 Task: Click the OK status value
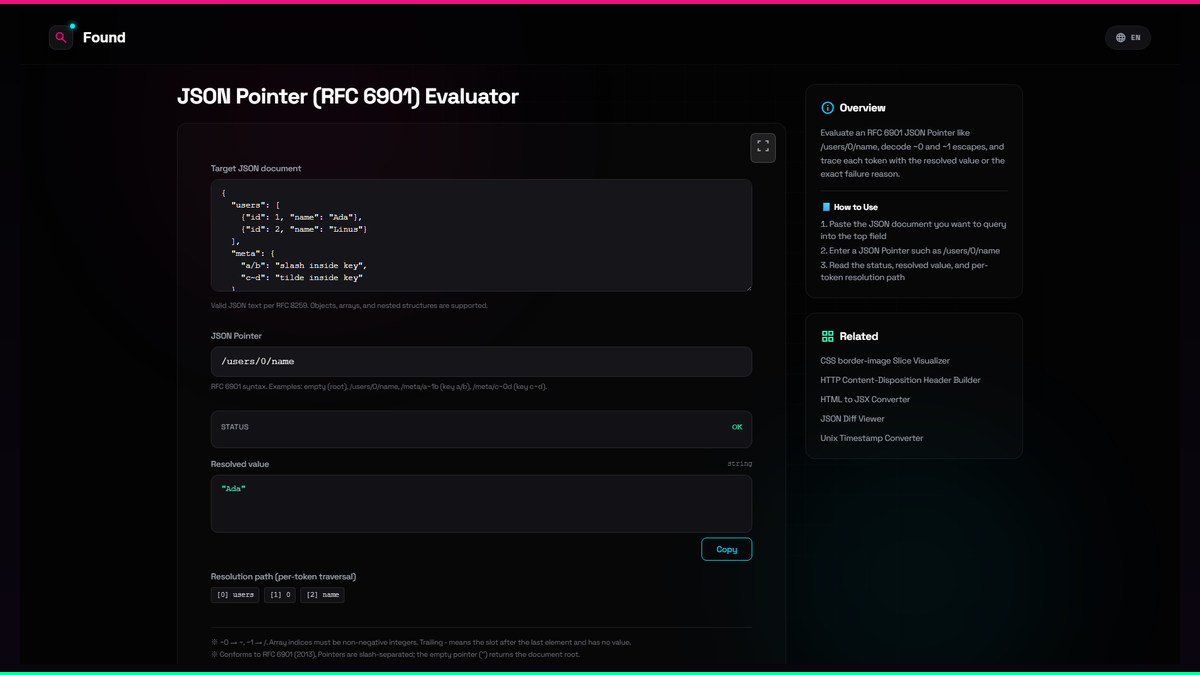tap(737, 427)
